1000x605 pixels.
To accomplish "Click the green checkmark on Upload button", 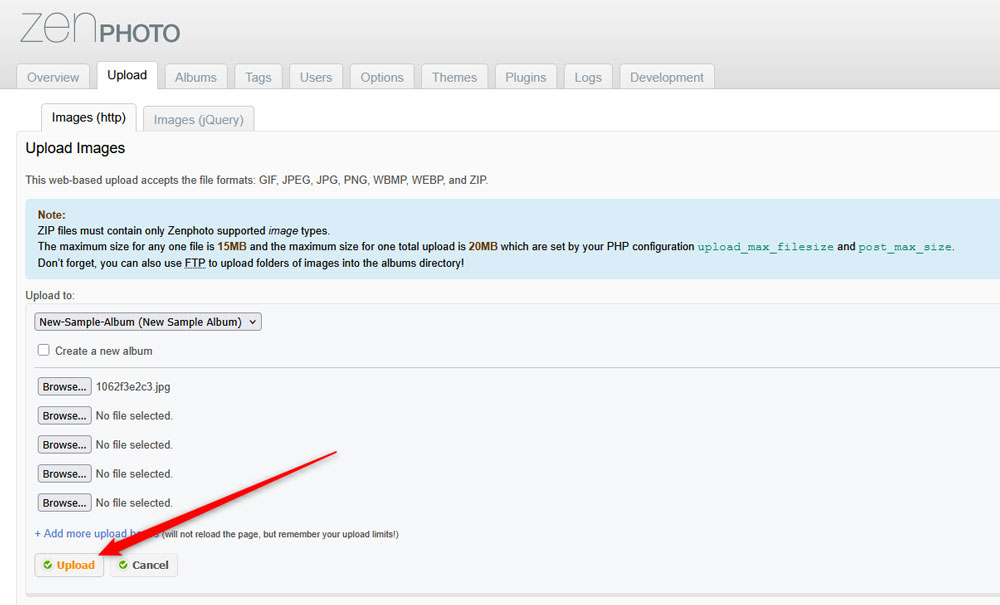I will point(48,565).
